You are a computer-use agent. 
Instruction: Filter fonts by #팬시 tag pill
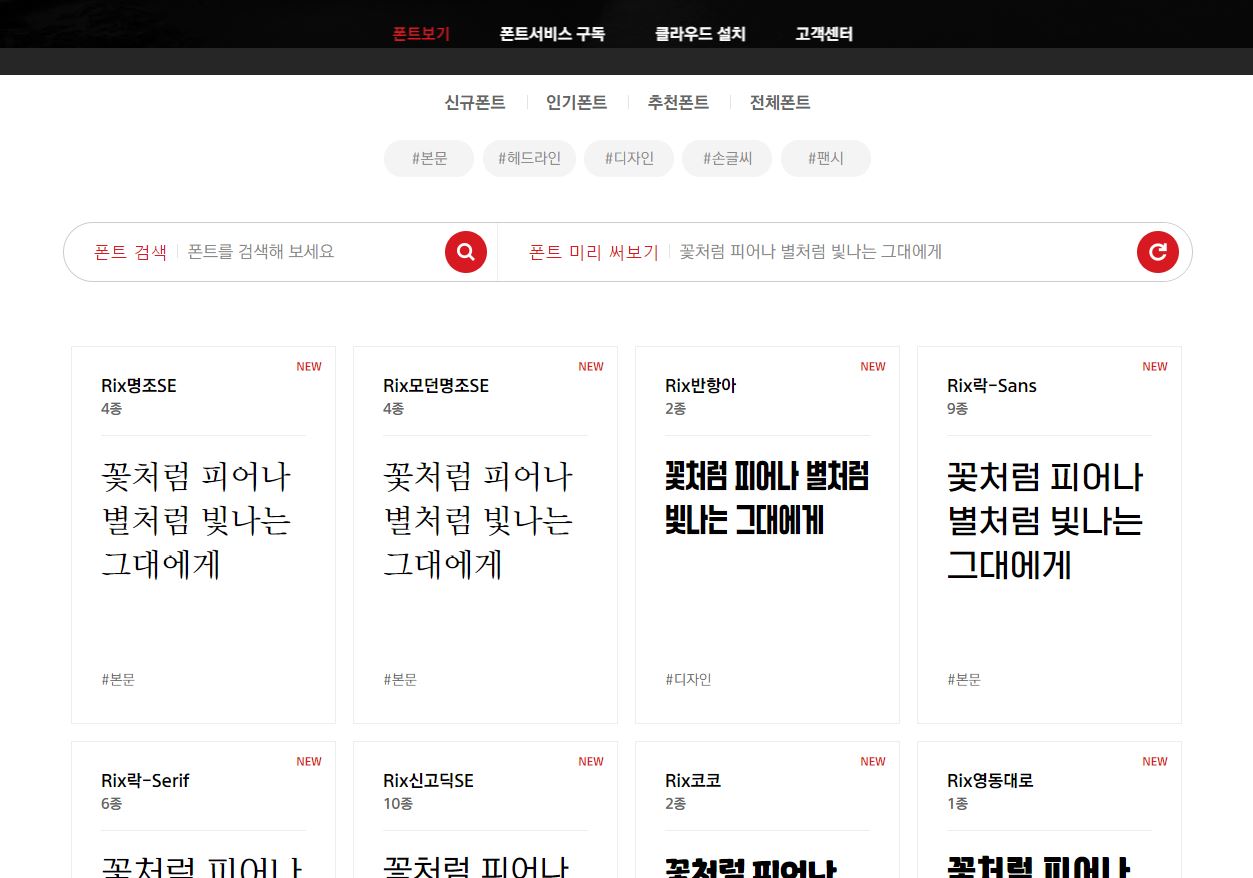(826, 158)
